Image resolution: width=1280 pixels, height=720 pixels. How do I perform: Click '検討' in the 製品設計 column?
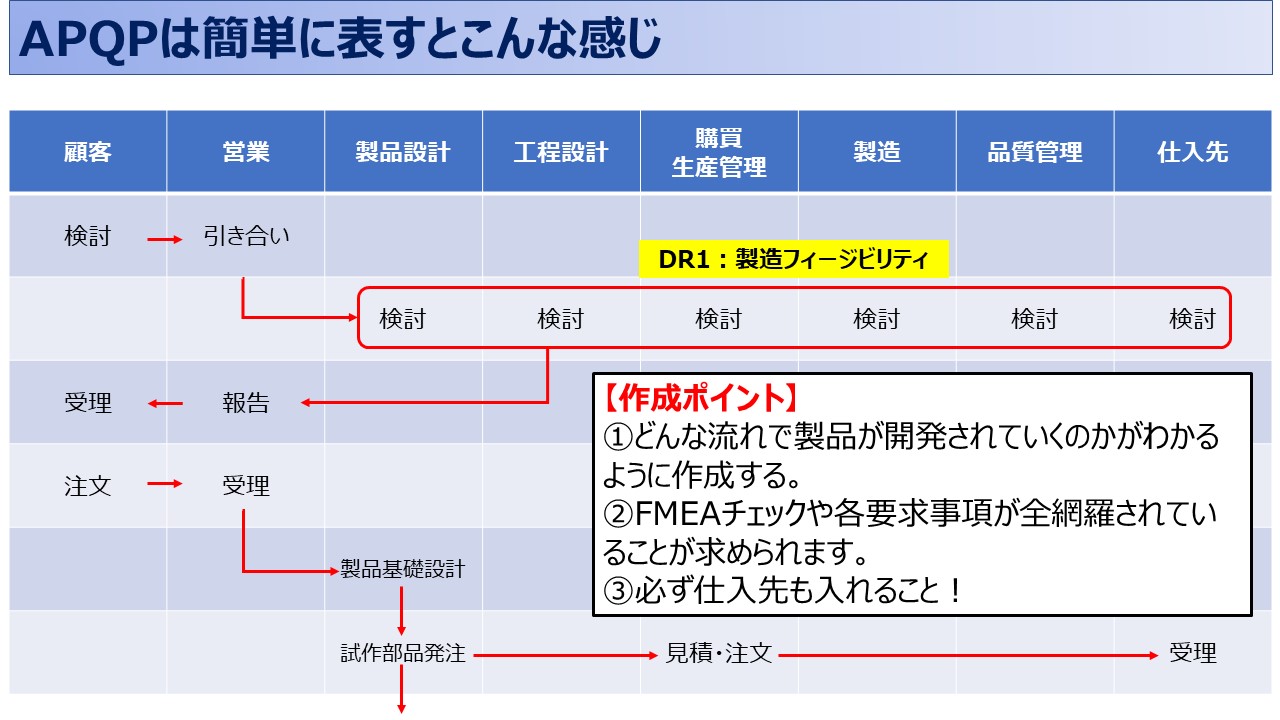pos(403,319)
